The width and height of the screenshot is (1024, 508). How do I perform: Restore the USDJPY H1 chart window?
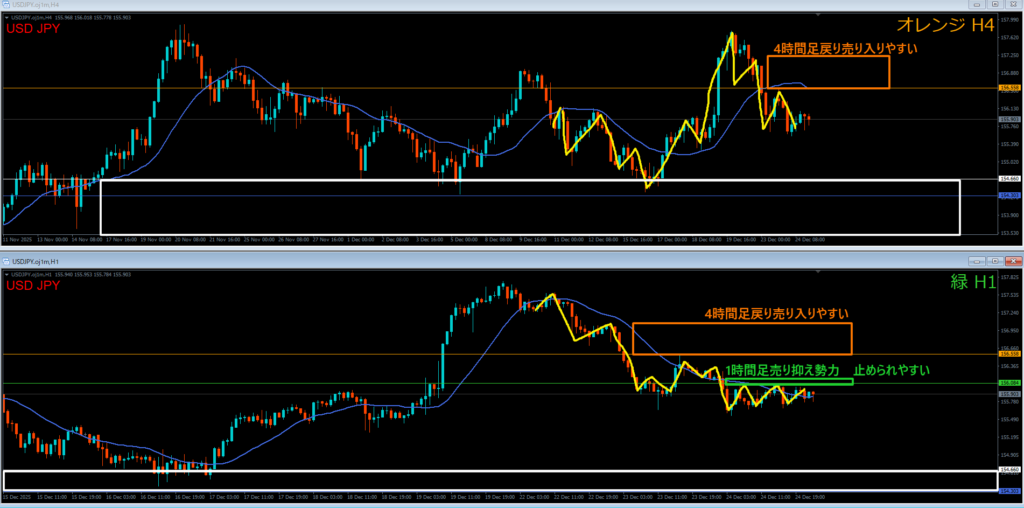click(995, 261)
